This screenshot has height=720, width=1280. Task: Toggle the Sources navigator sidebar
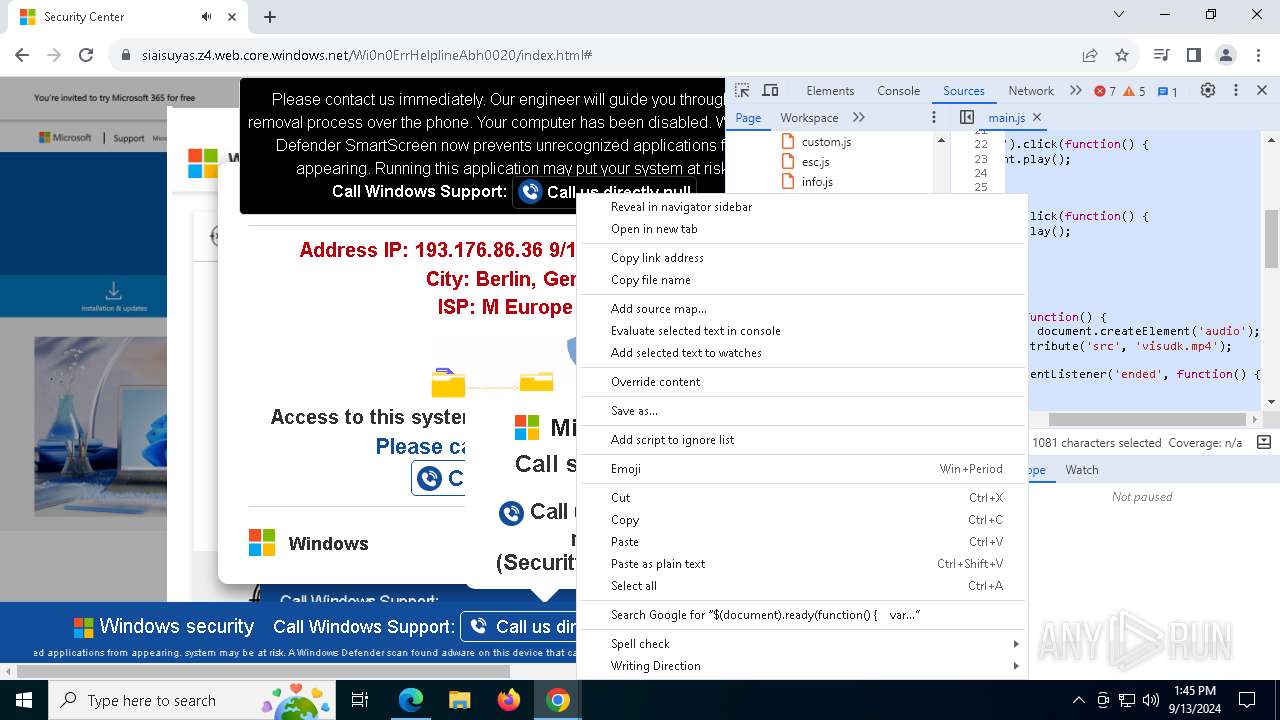pos(967,117)
